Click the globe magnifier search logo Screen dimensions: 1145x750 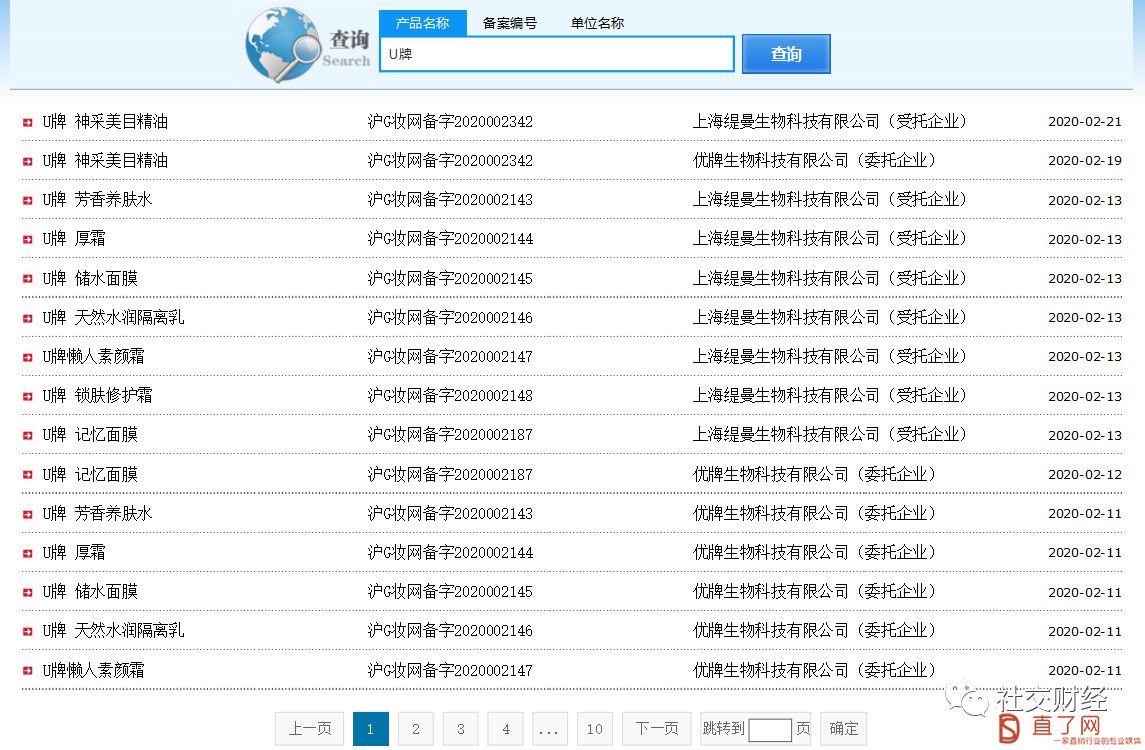coord(284,44)
